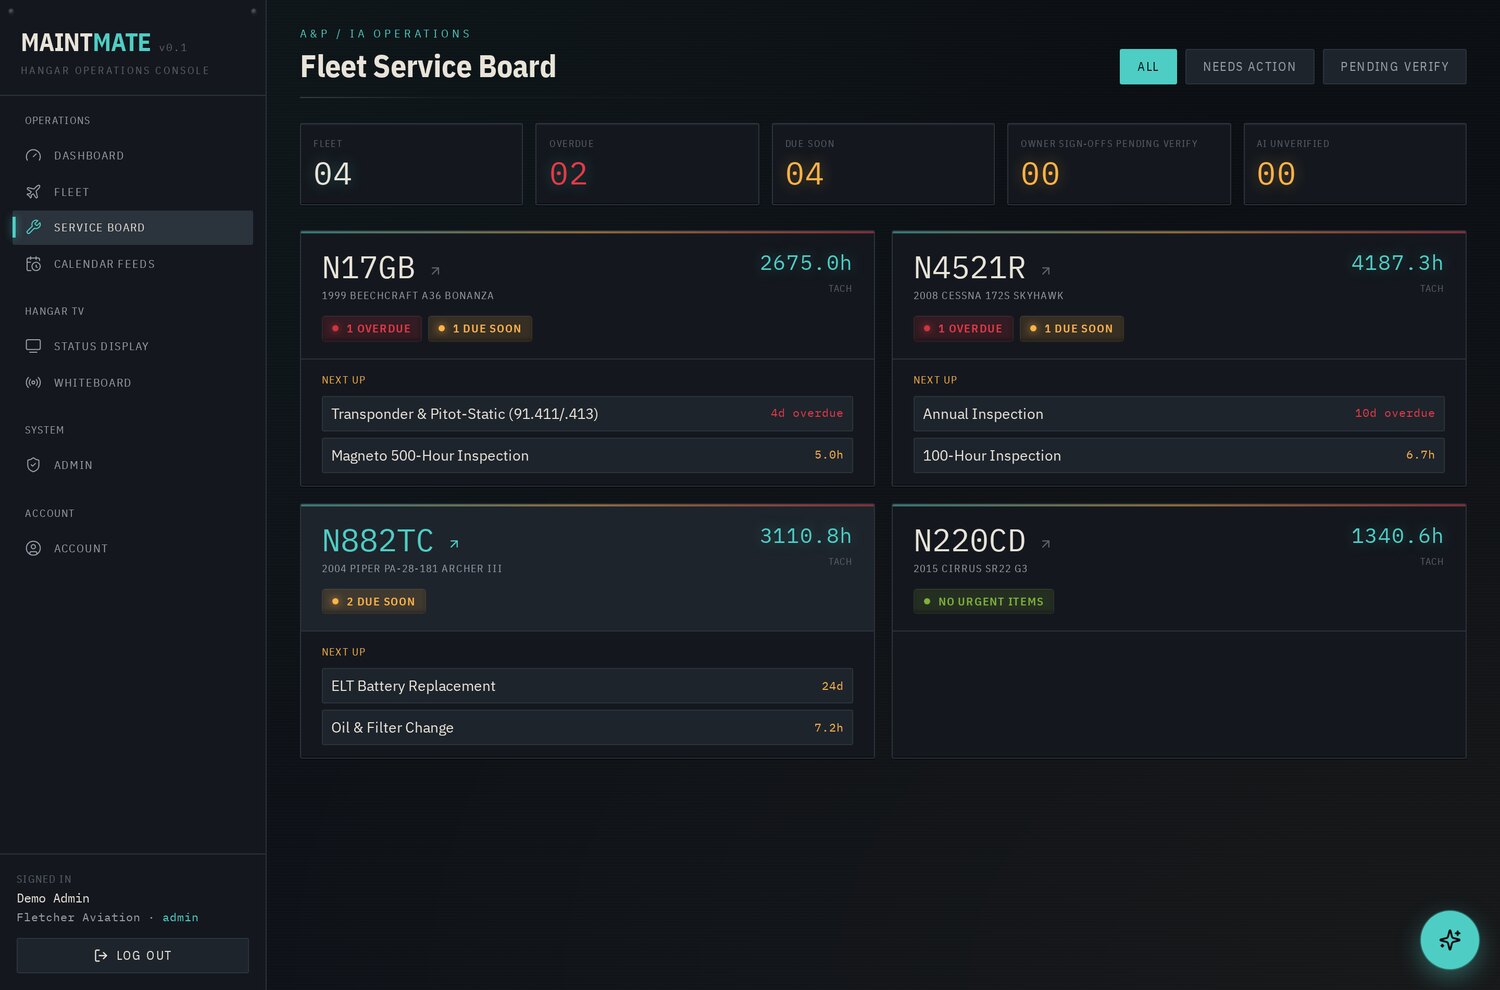Click the 3110.8h tach reading
This screenshot has width=1500, height=990.
pyautogui.click(x=805, y=536)
